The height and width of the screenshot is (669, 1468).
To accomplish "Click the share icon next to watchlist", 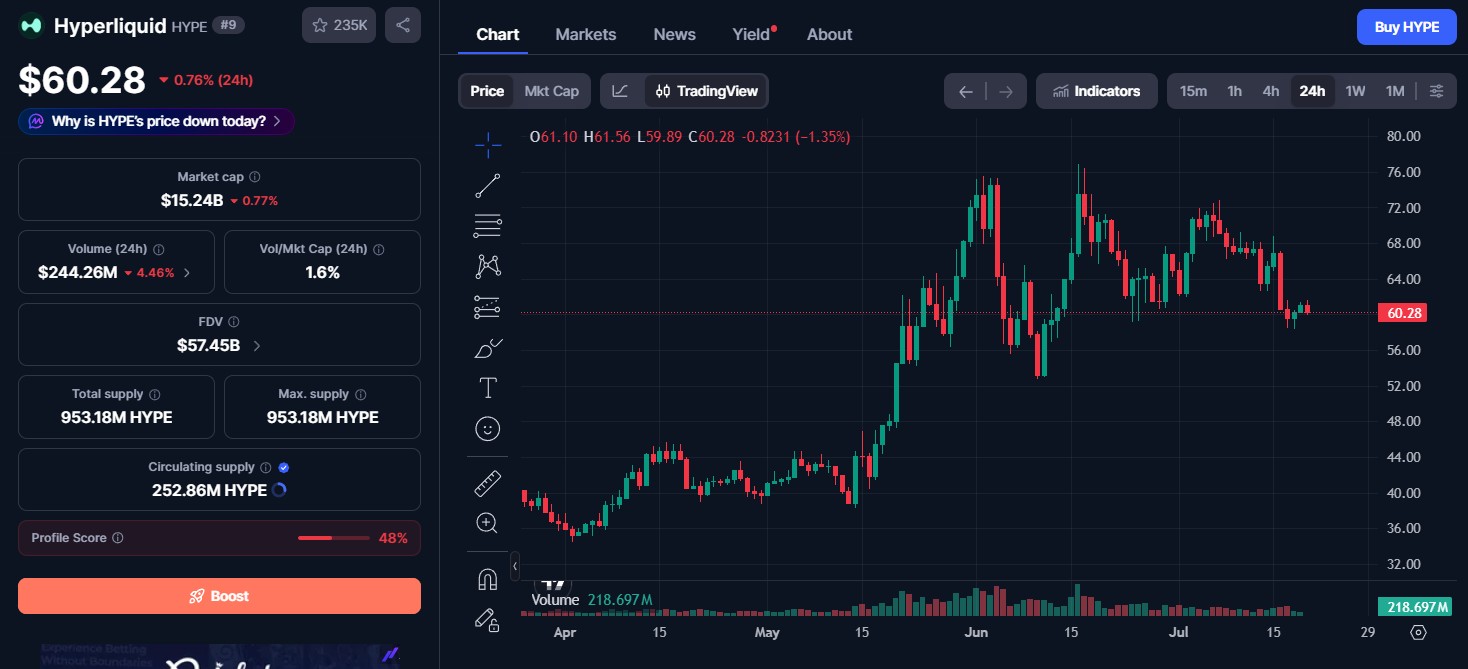I will [x=403, y=25].
